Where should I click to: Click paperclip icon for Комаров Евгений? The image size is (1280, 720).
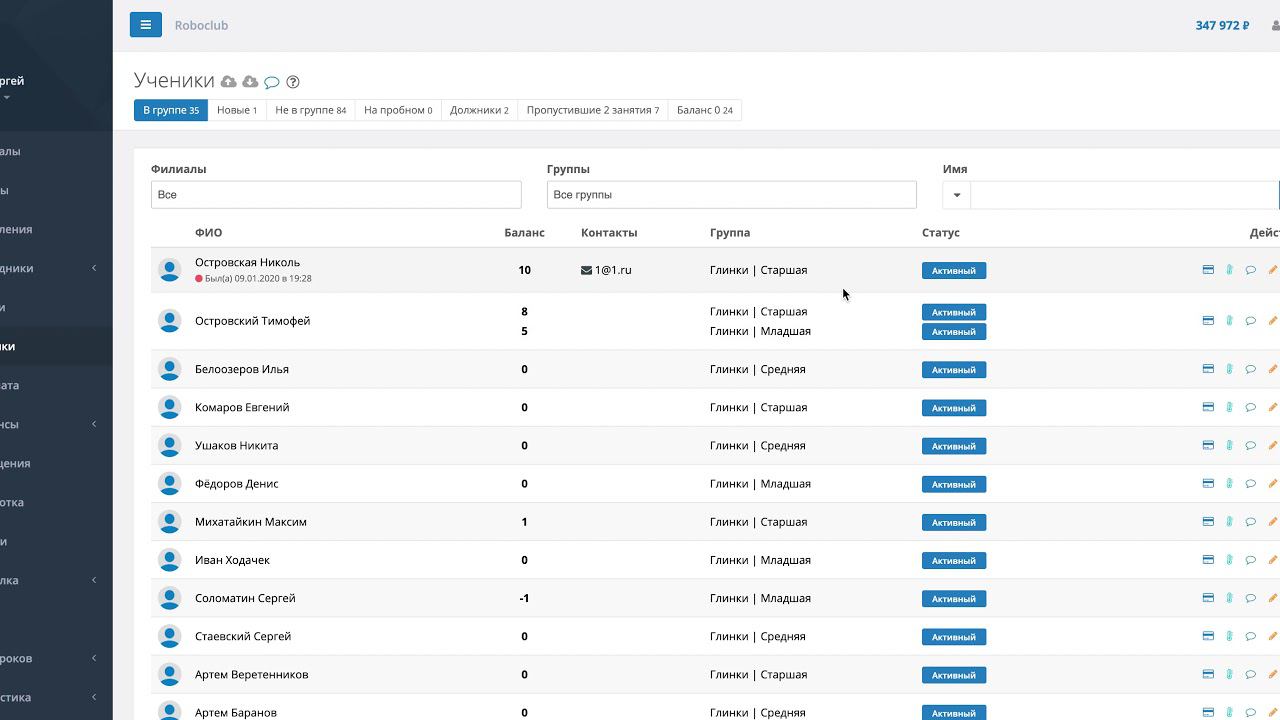pyautogui.click(x=1229, y=407)
